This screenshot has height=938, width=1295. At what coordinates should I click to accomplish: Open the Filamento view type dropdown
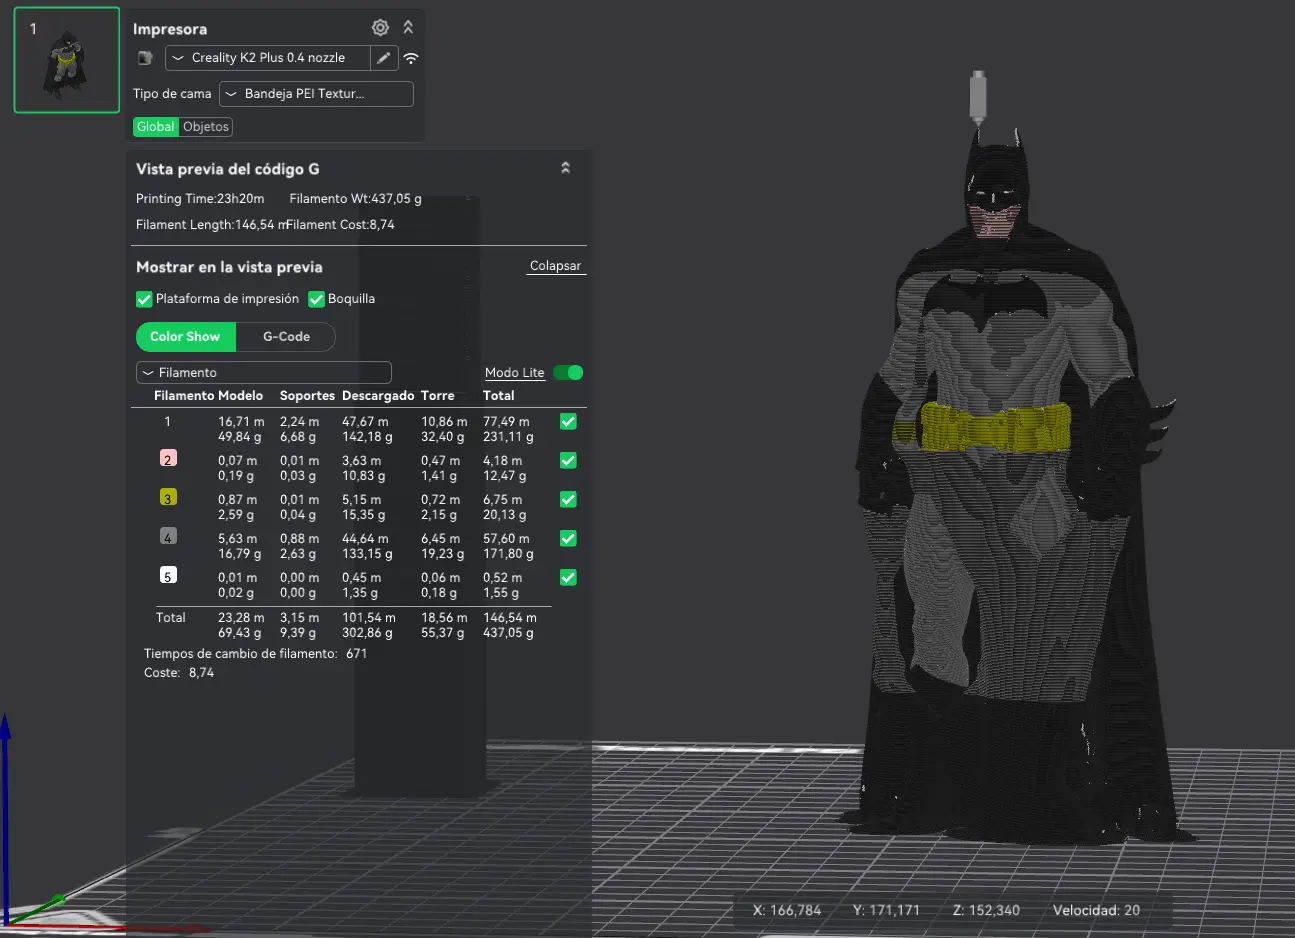[263, 372]
